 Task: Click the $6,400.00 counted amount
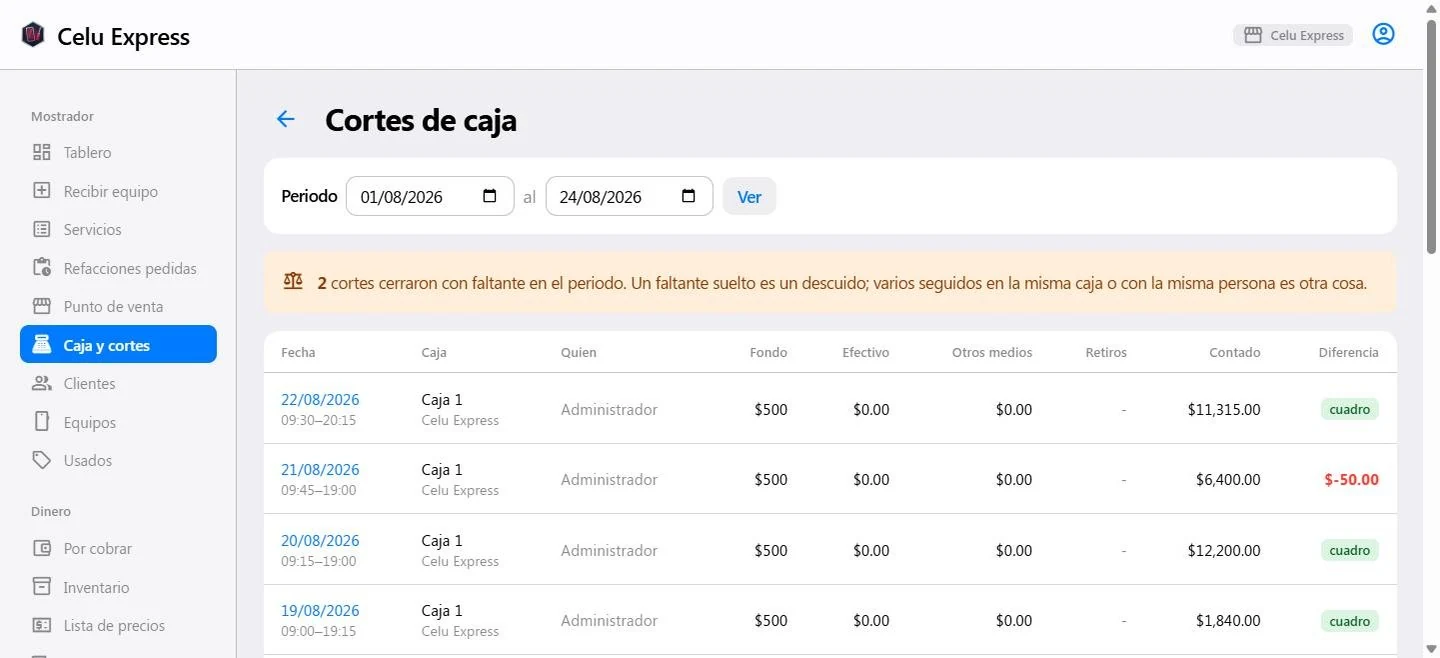click(x=1228, y=480)
